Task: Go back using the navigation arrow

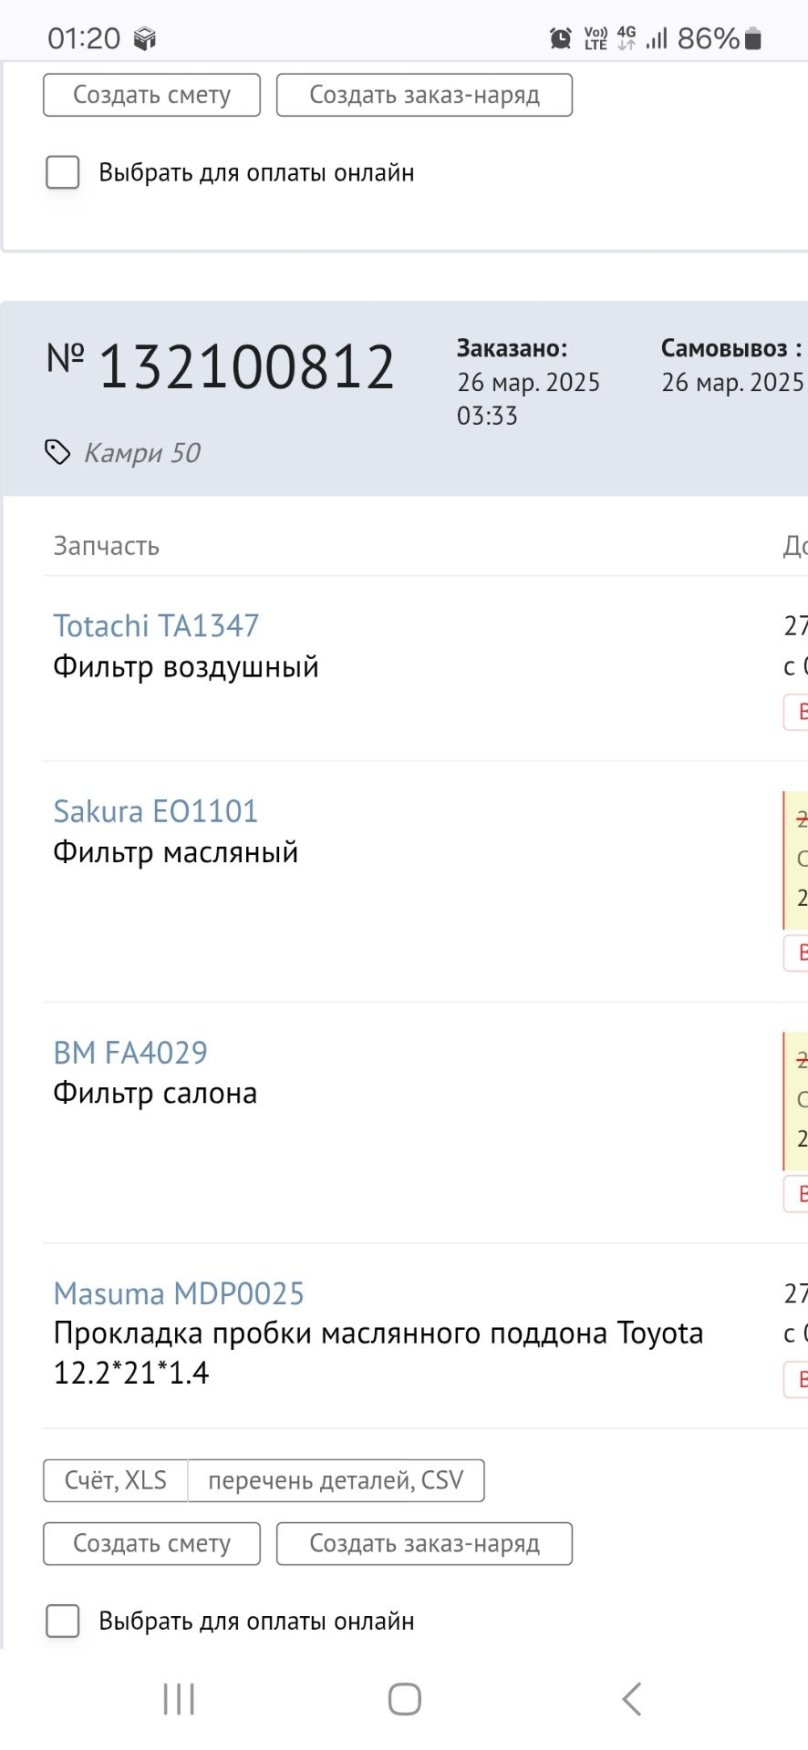Action: [631, 1699]
